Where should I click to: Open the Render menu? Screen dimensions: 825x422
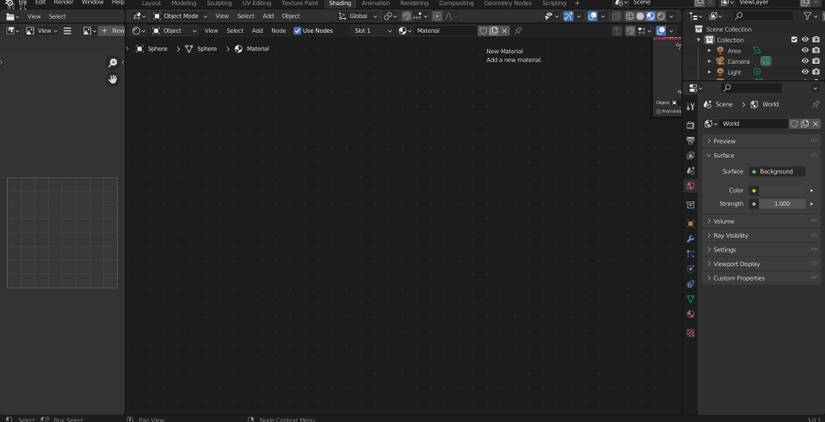coord(63,3)
